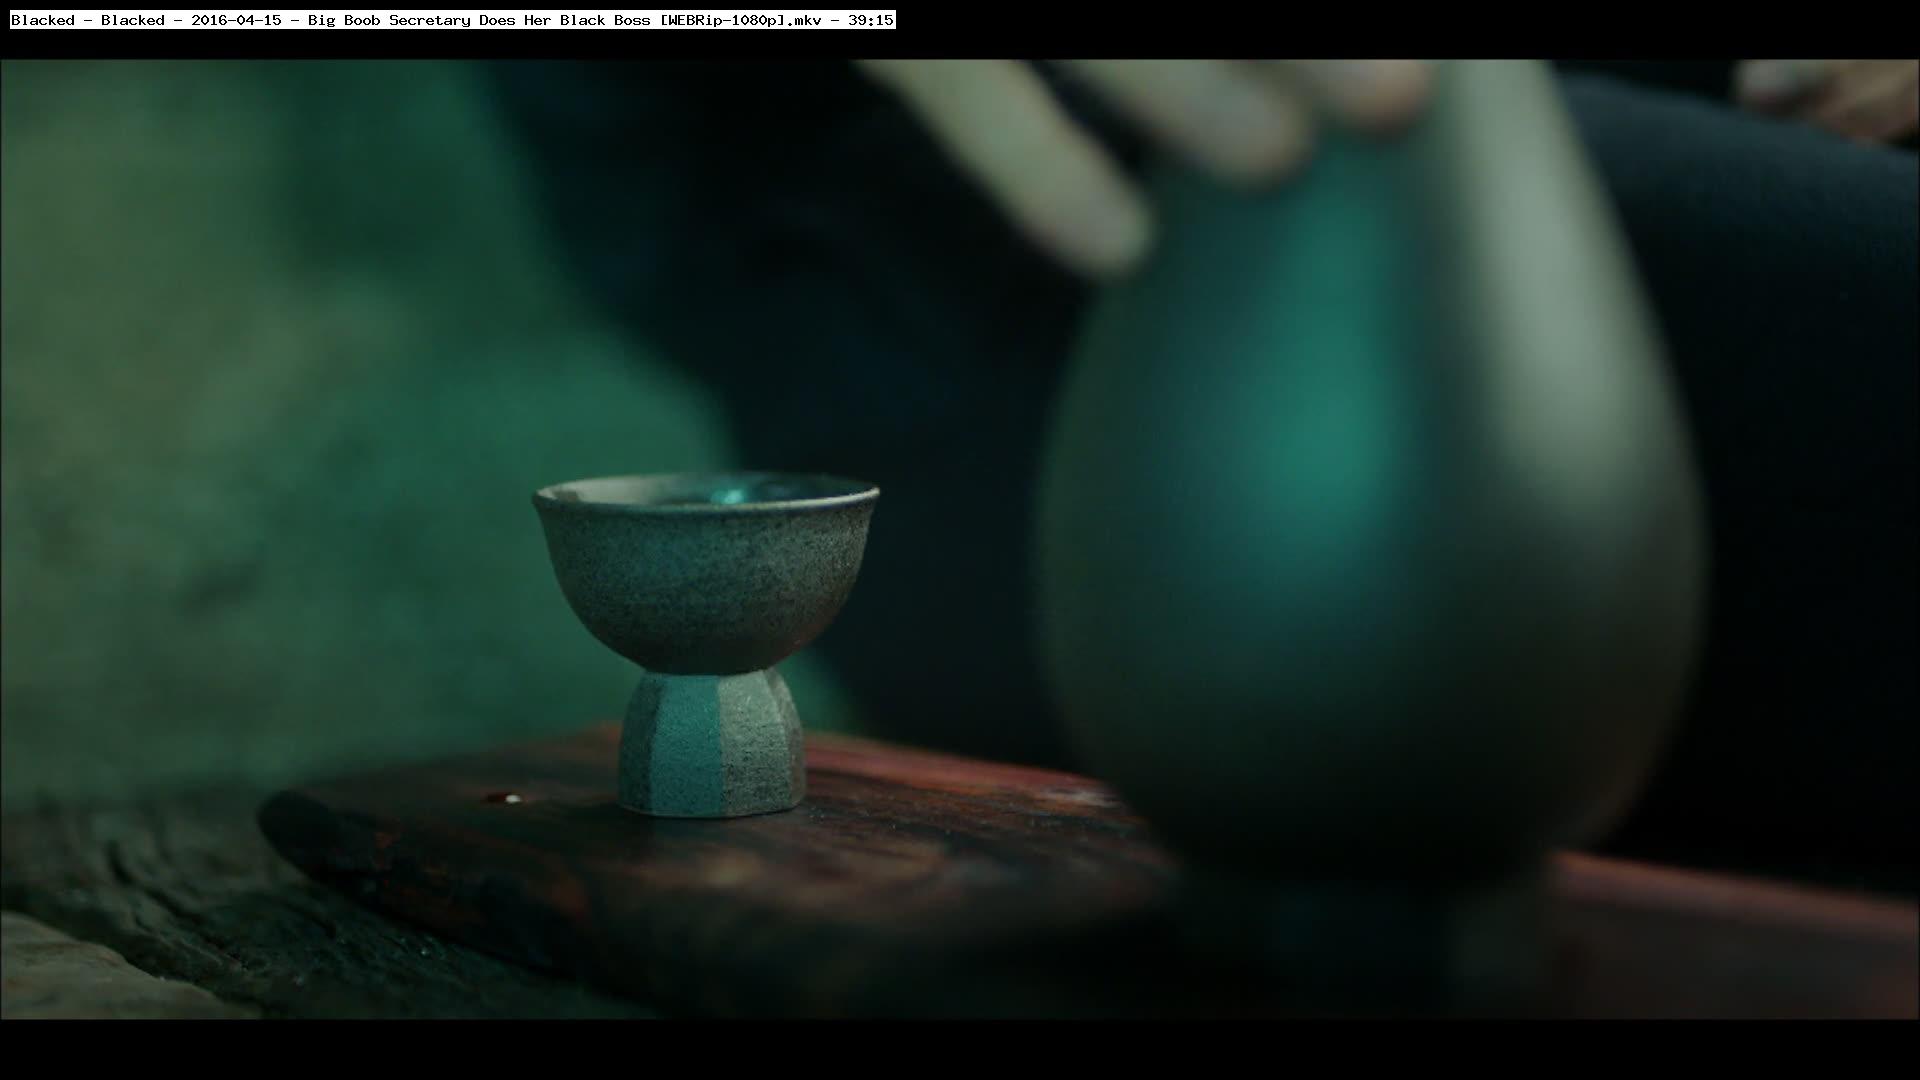The height and width of the screenshot is (1080, 1920).
Task: Click the small white speck on the board
Action: (x=513, y=799)
